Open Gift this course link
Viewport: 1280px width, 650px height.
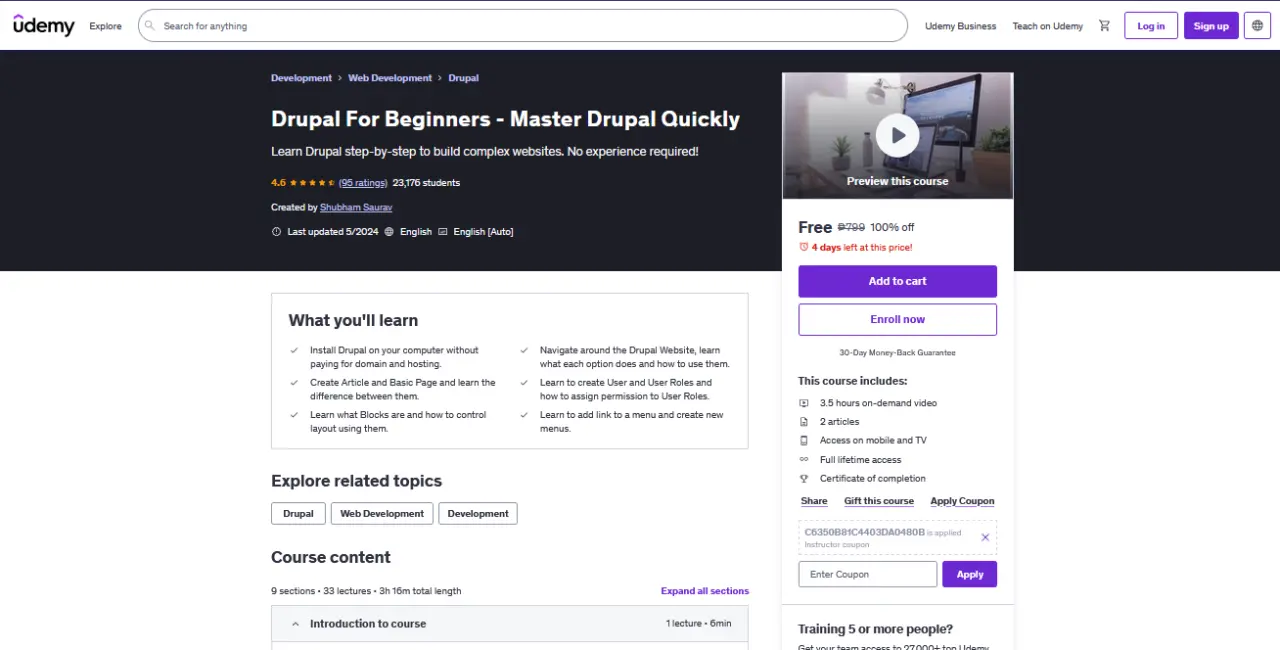pos(879,501)
